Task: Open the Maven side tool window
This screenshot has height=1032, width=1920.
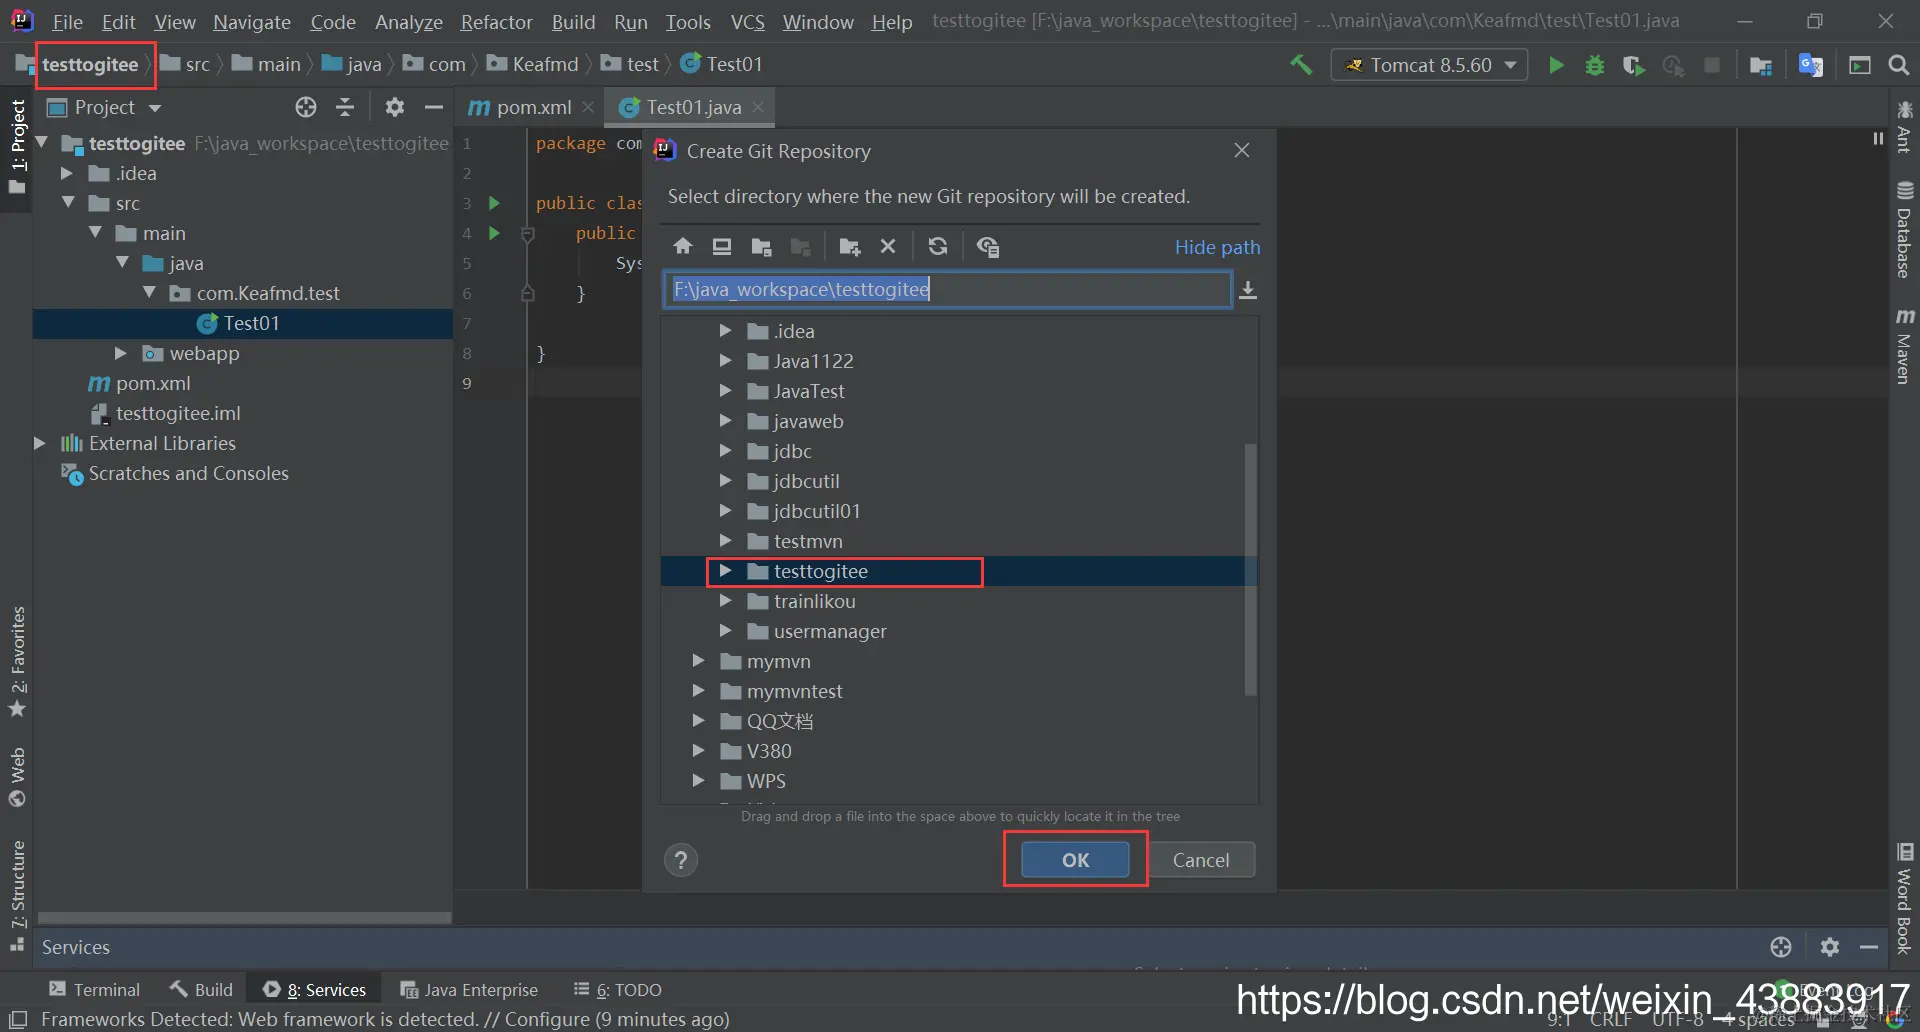Action: tap(1904, 346)
